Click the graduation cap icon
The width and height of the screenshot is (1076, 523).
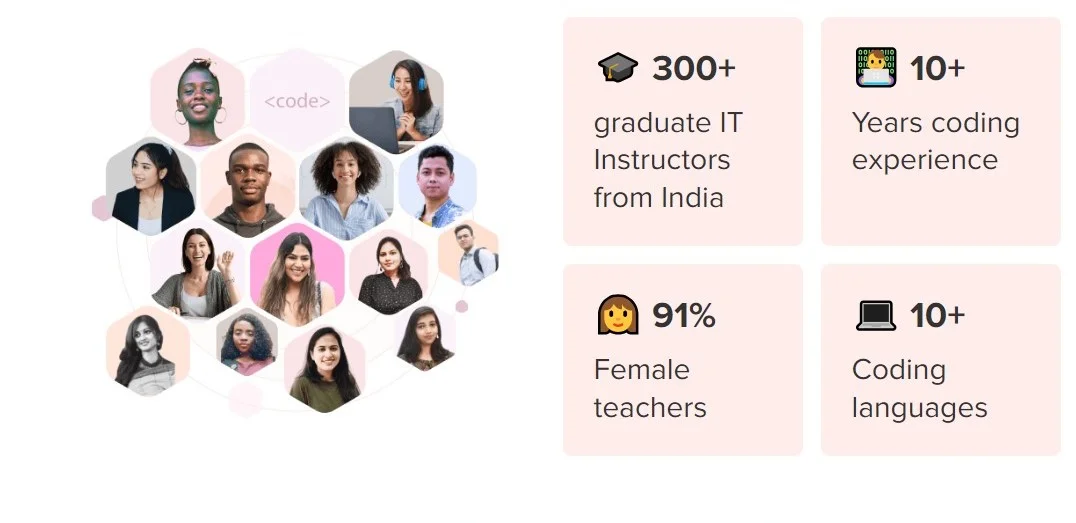click(617, 68)
